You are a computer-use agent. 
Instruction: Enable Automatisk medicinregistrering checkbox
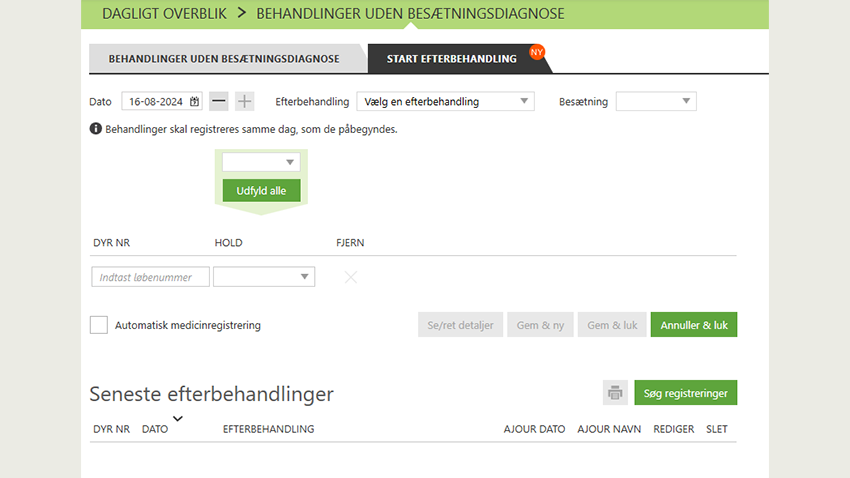[x=99, y=325]
